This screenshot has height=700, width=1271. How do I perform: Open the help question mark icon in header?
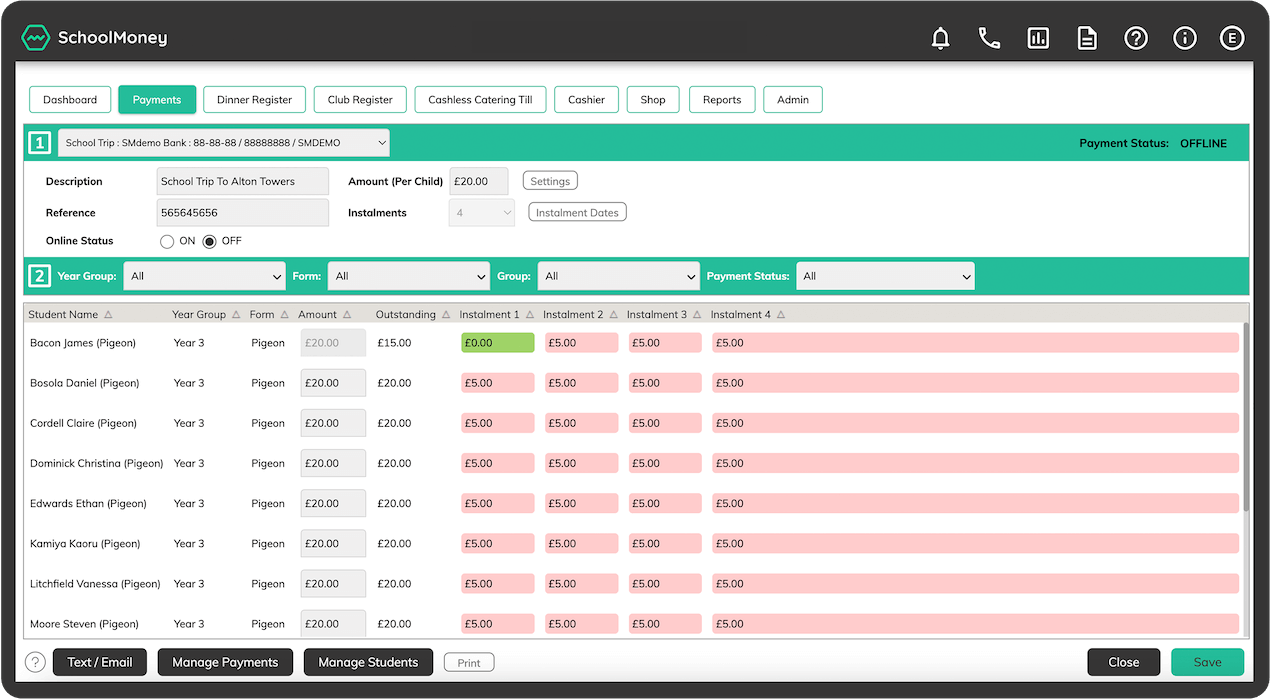pos(1136,38)
